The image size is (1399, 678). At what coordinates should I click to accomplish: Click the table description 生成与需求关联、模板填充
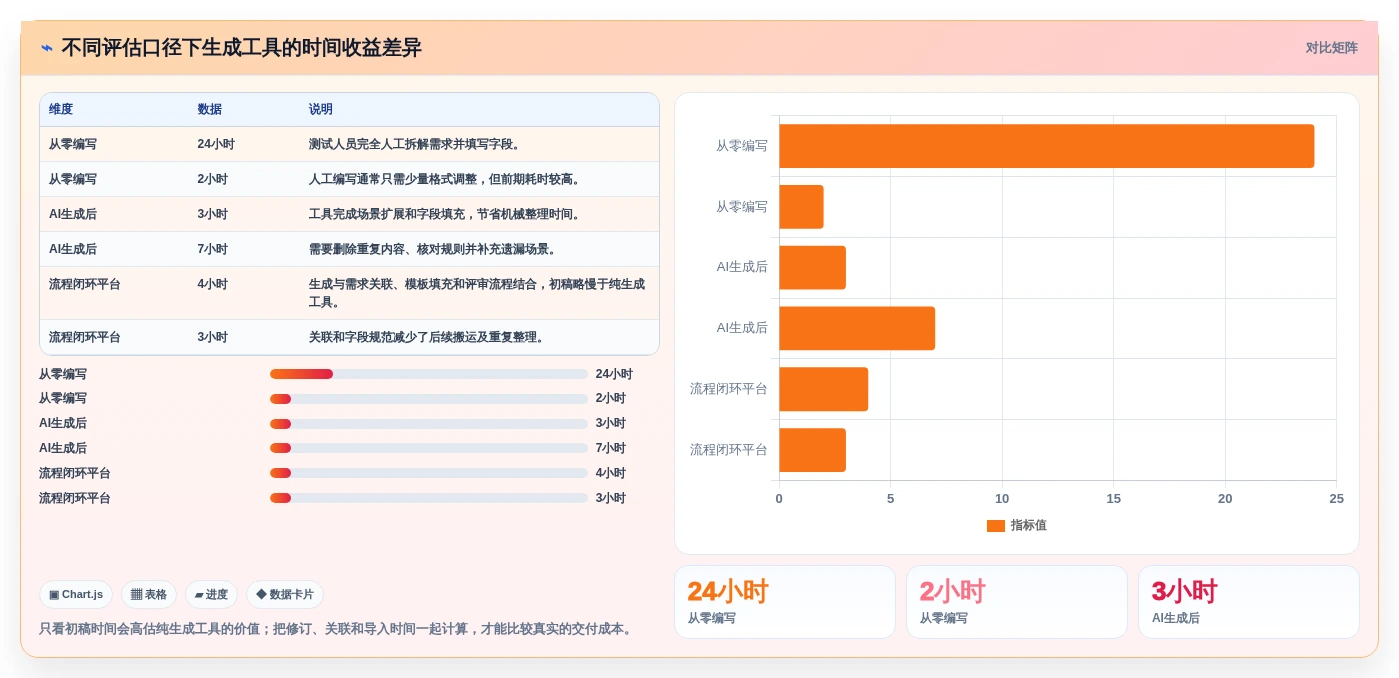click(x=477, y=293)
